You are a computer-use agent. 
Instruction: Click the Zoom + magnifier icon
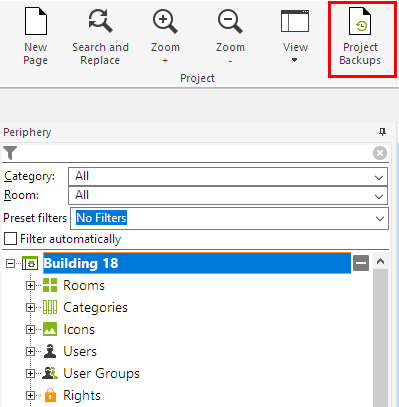pyautogui.click(x=165, y=22)
